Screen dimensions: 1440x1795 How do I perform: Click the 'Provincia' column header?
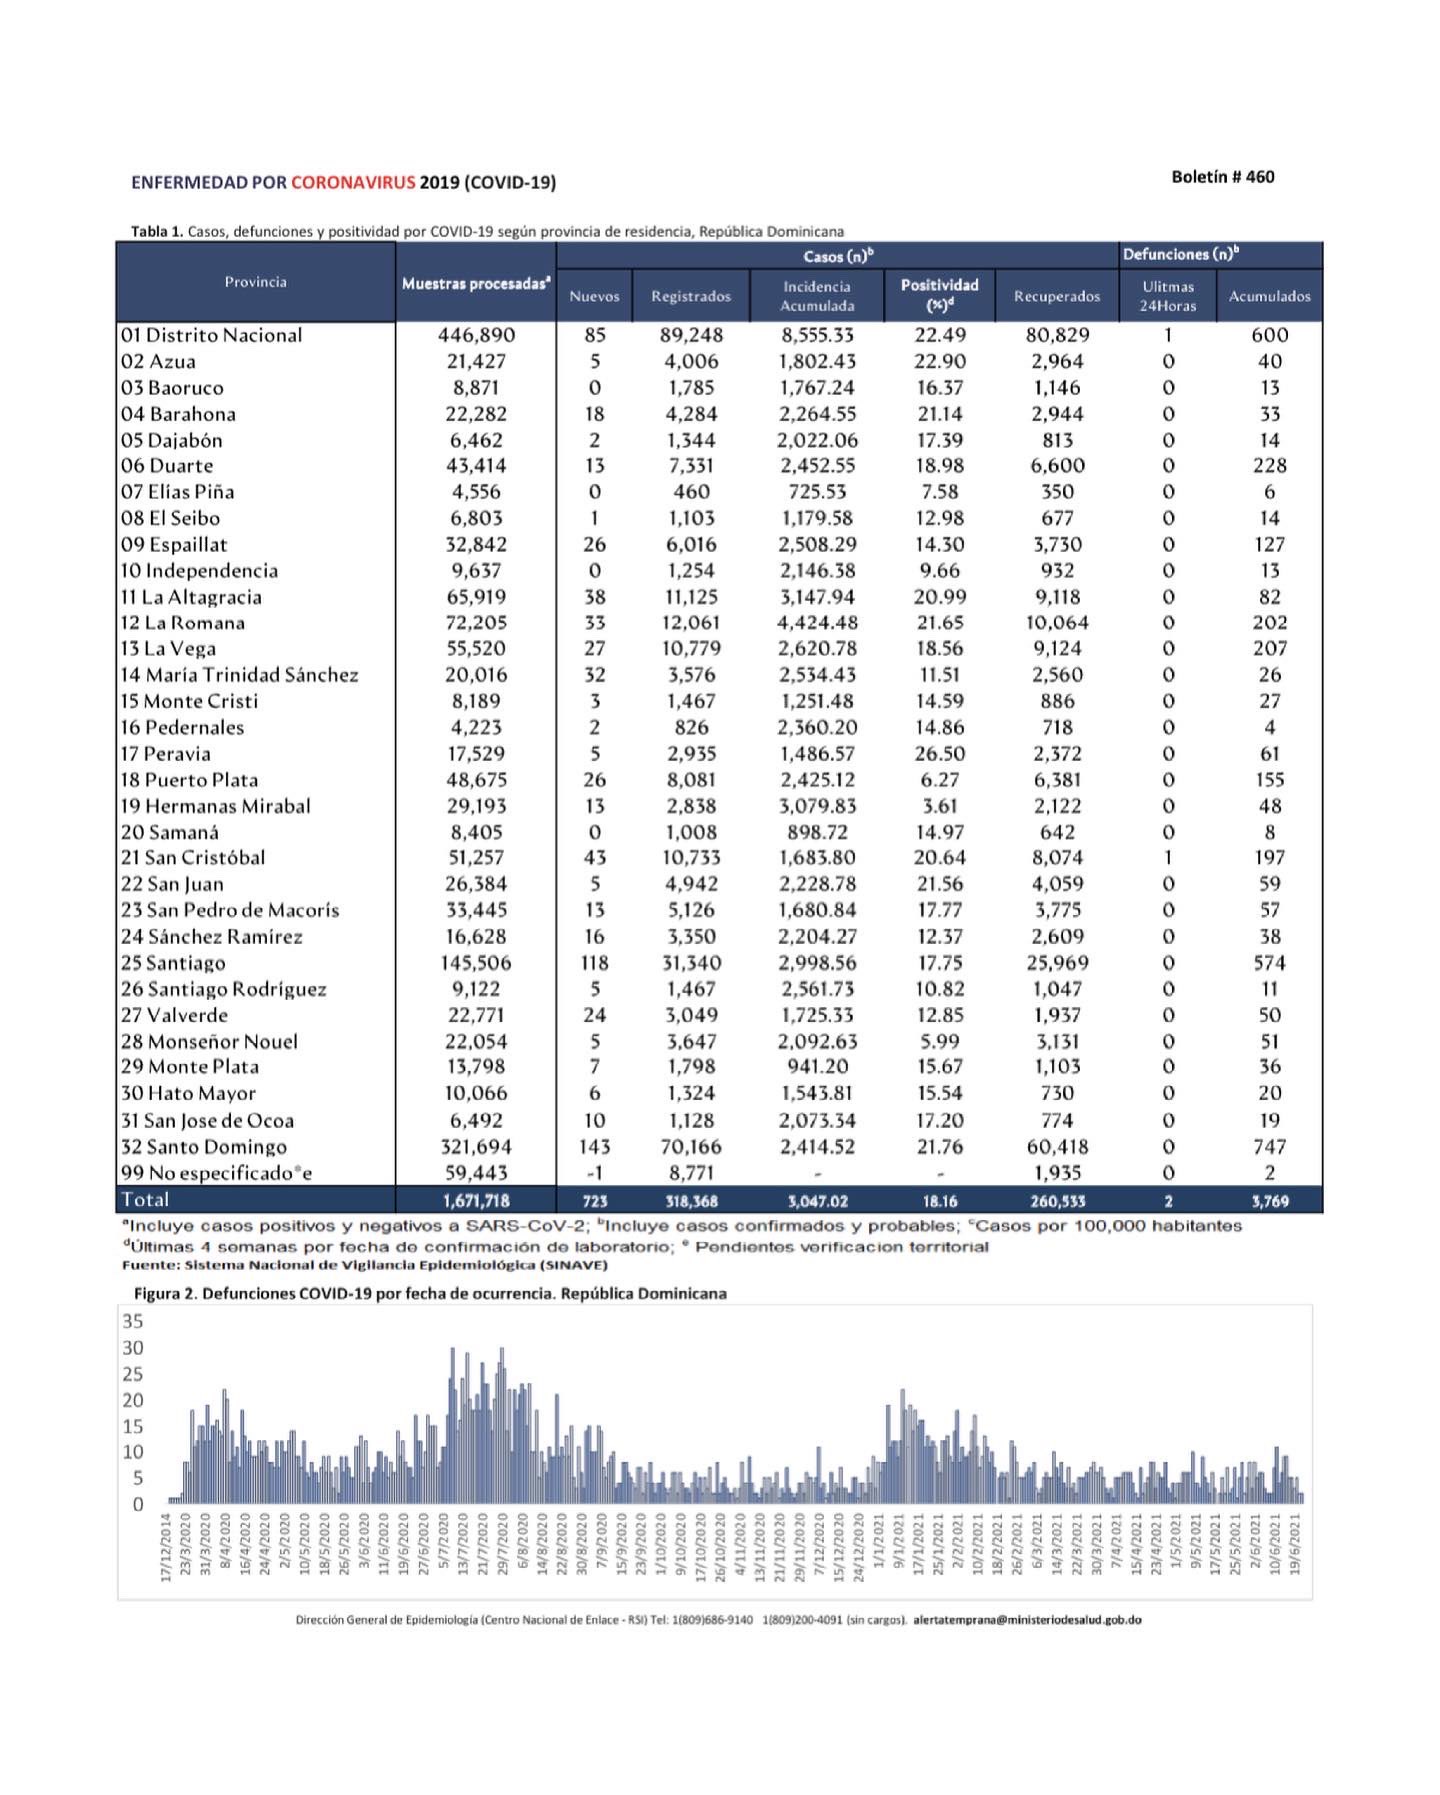coord(255,282)
